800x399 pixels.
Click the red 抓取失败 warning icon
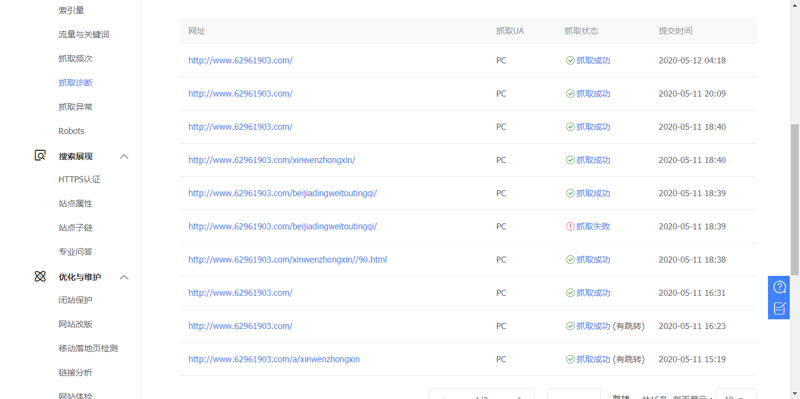tap(570, 227)
